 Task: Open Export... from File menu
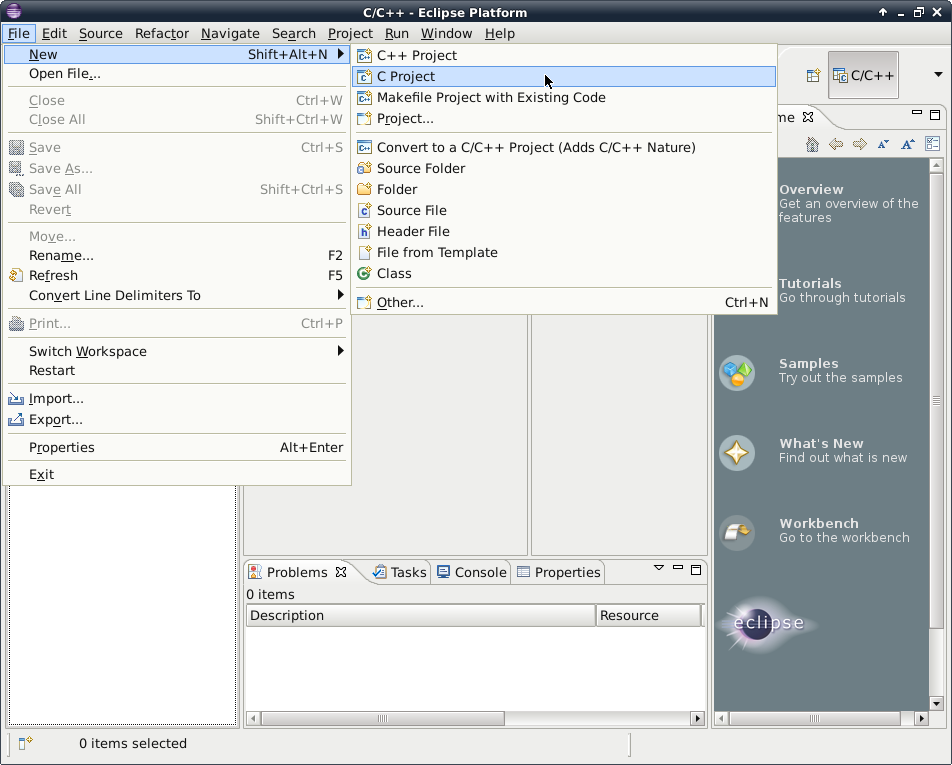coord(177,420)
